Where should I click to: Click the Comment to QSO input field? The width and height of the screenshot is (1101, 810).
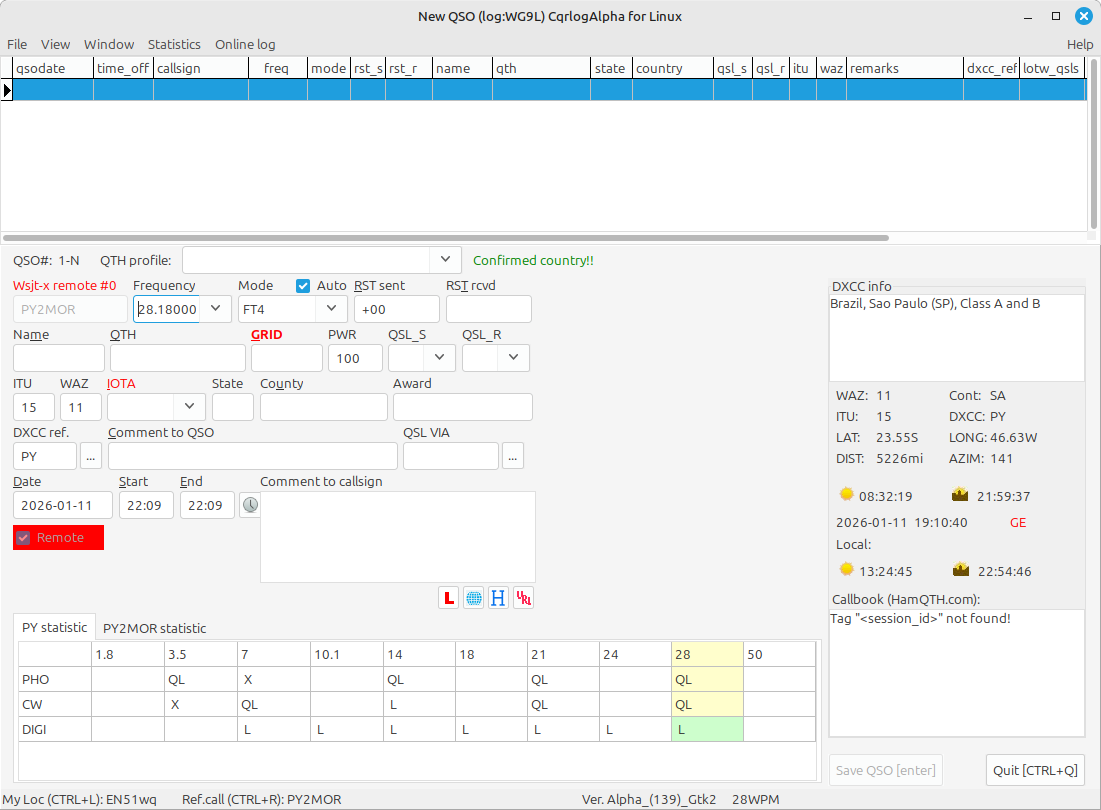pos(252,456)
